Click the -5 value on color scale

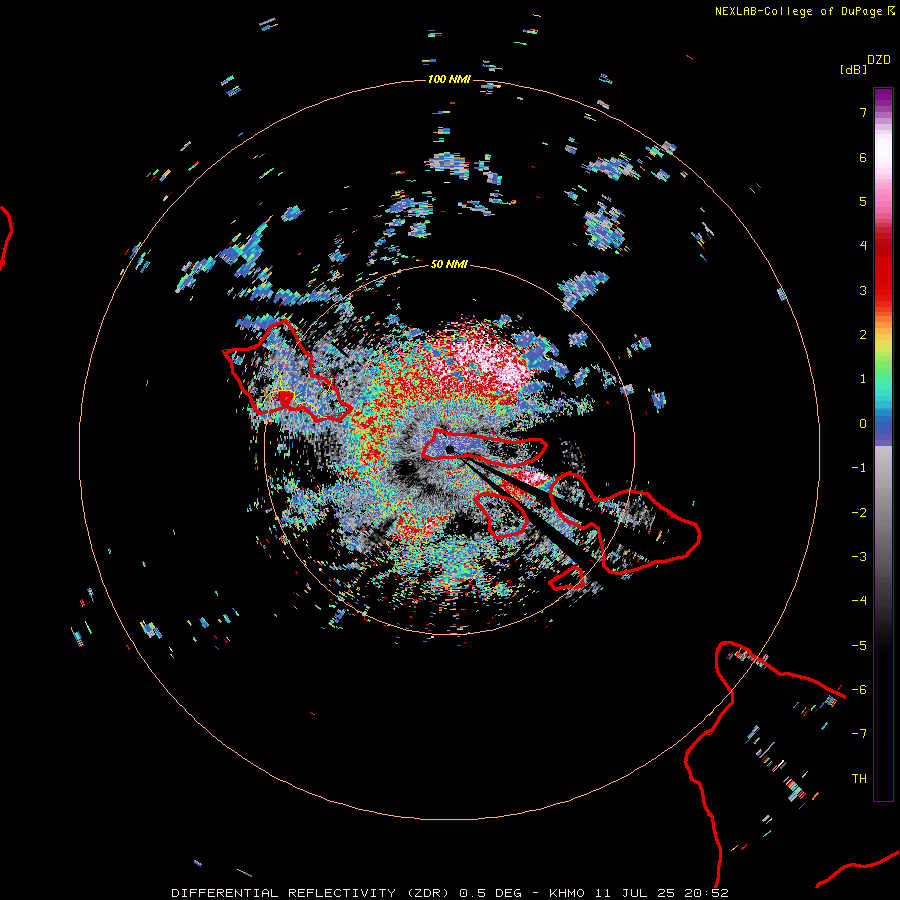coord(859,646)
